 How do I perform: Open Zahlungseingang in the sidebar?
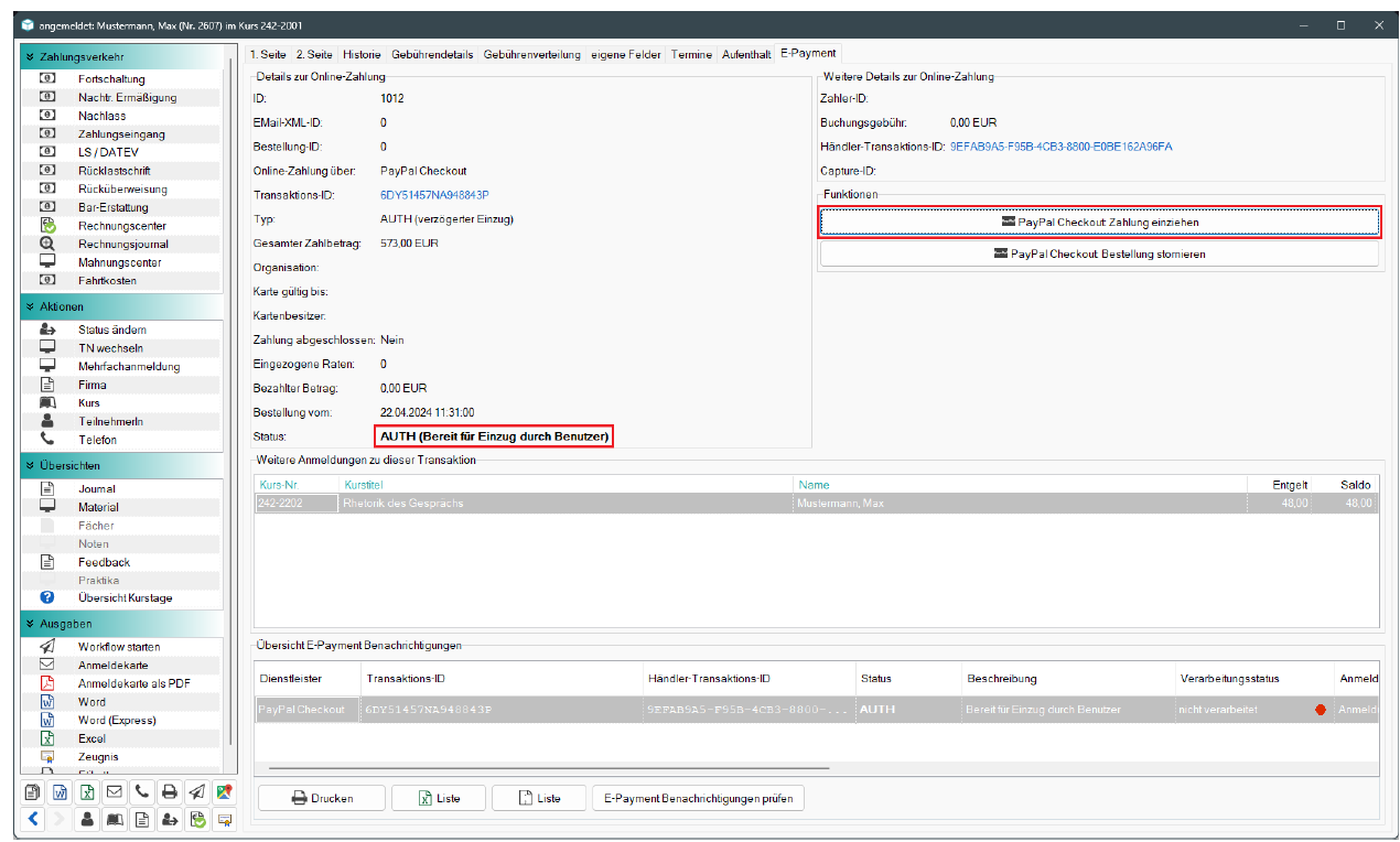click(122, 134)
